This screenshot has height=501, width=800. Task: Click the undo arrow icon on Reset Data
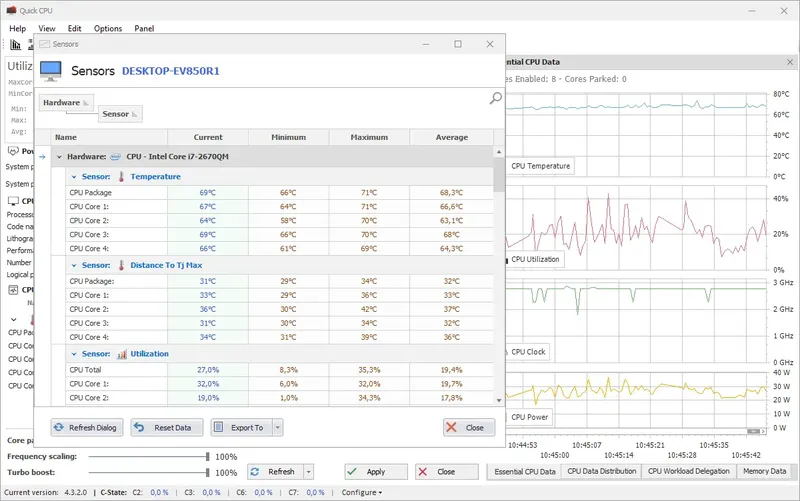click(139, 427)
